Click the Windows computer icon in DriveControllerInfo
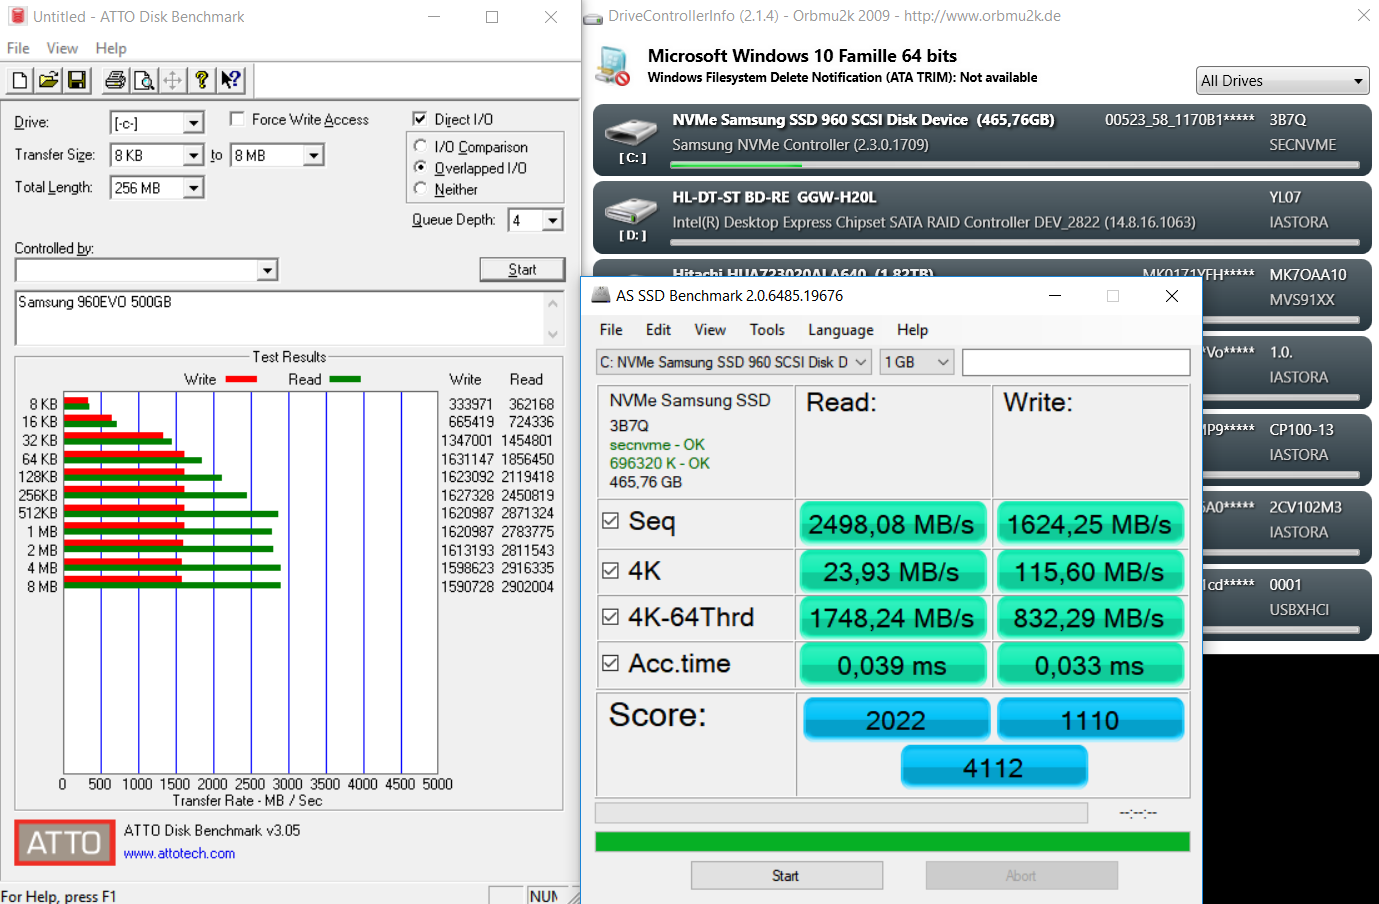The image size is (1379, 904). tap(612, 65)
